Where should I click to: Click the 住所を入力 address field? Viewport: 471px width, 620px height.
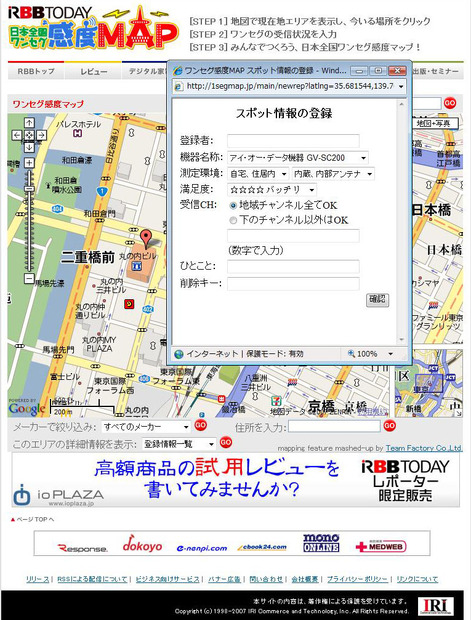(x=334, y=426)
